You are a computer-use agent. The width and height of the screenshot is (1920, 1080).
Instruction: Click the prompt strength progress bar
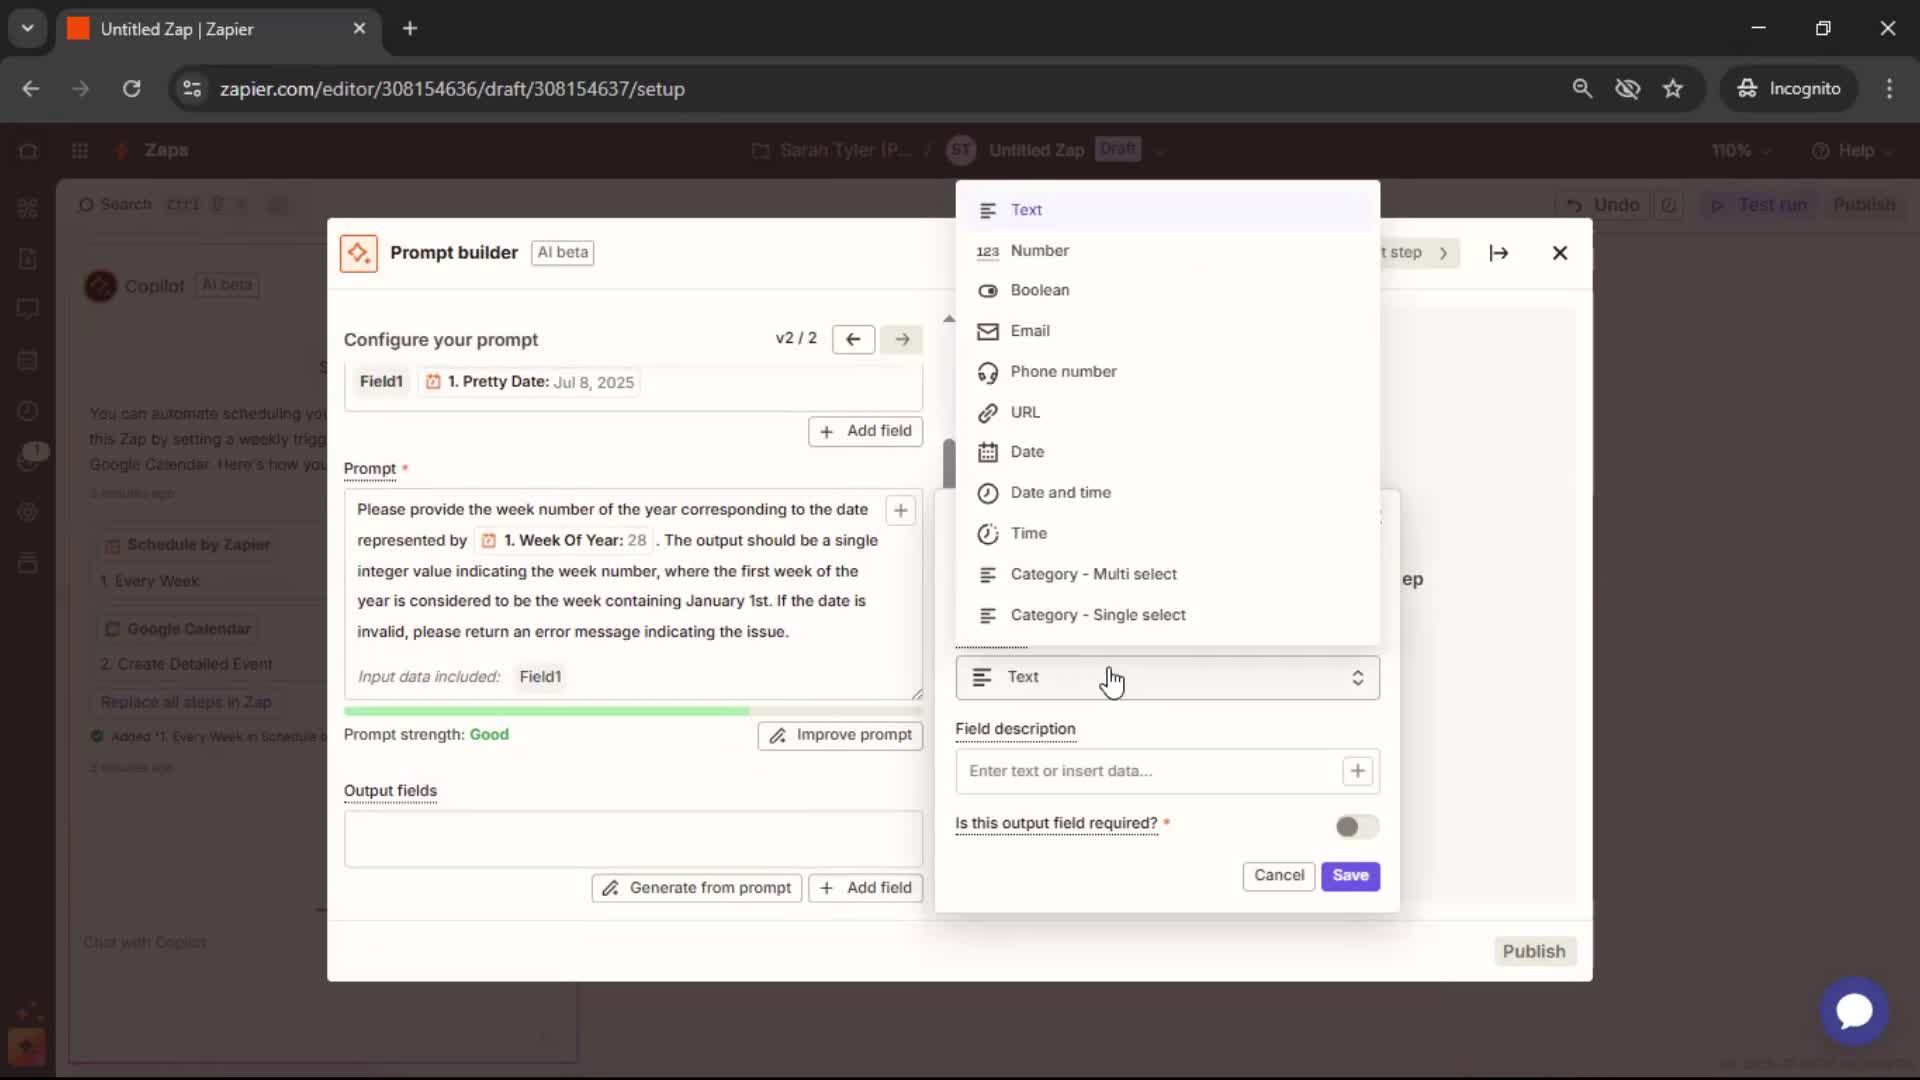[x=633, y=711]
